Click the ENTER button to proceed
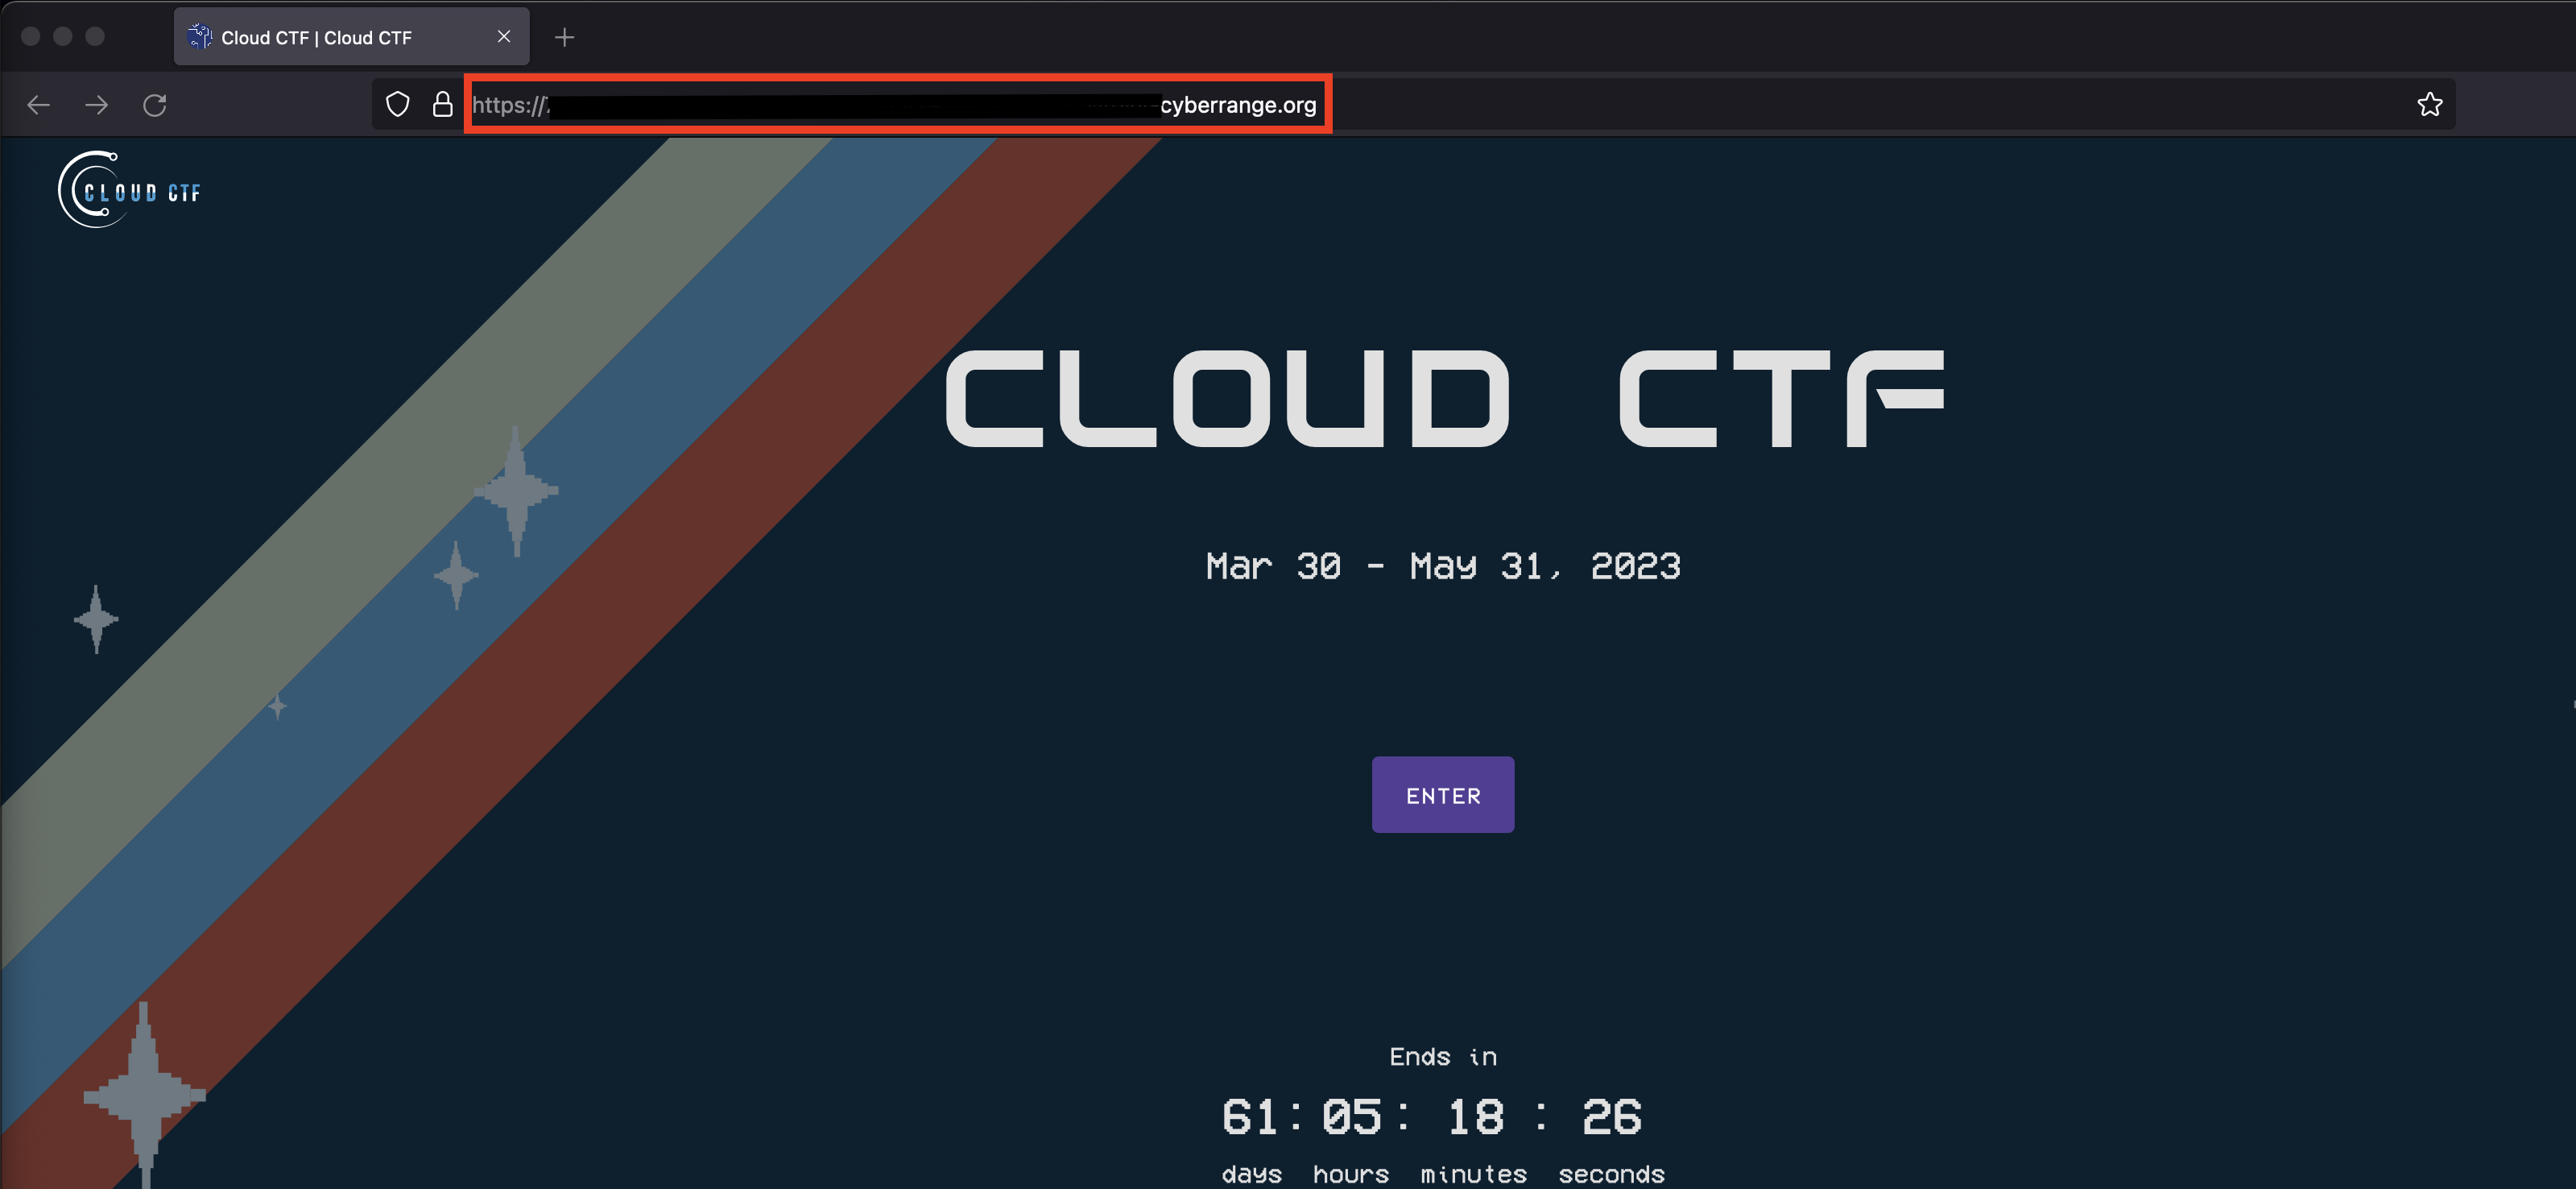 (x=1442, y=794)
